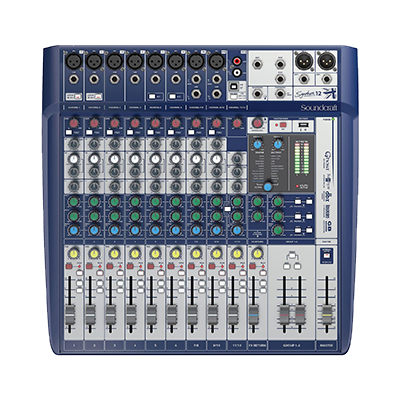Screen dimensions: 400x400
Task: Click the white mid EQ knob on channel 6
Action: pos(176,159)
